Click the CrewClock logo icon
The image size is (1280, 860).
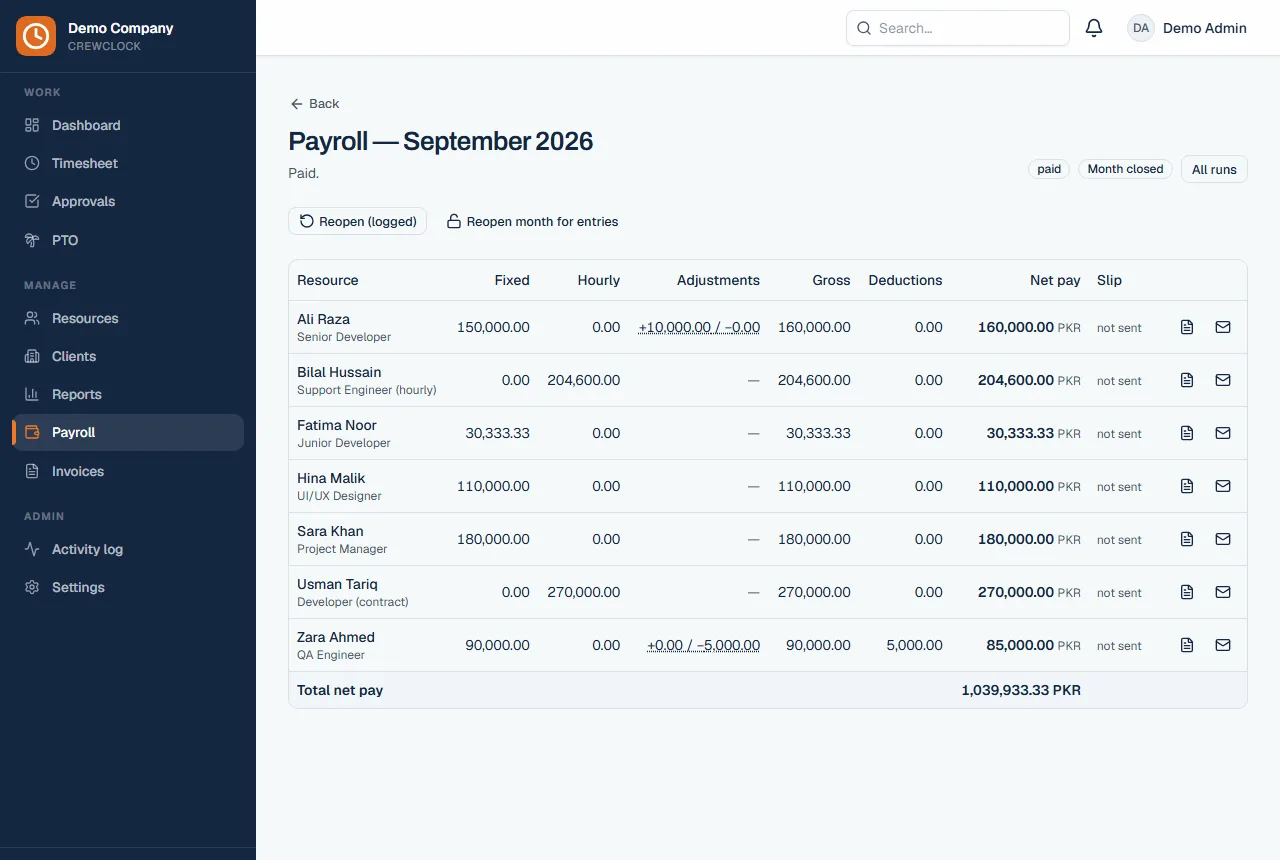point(36,36)
